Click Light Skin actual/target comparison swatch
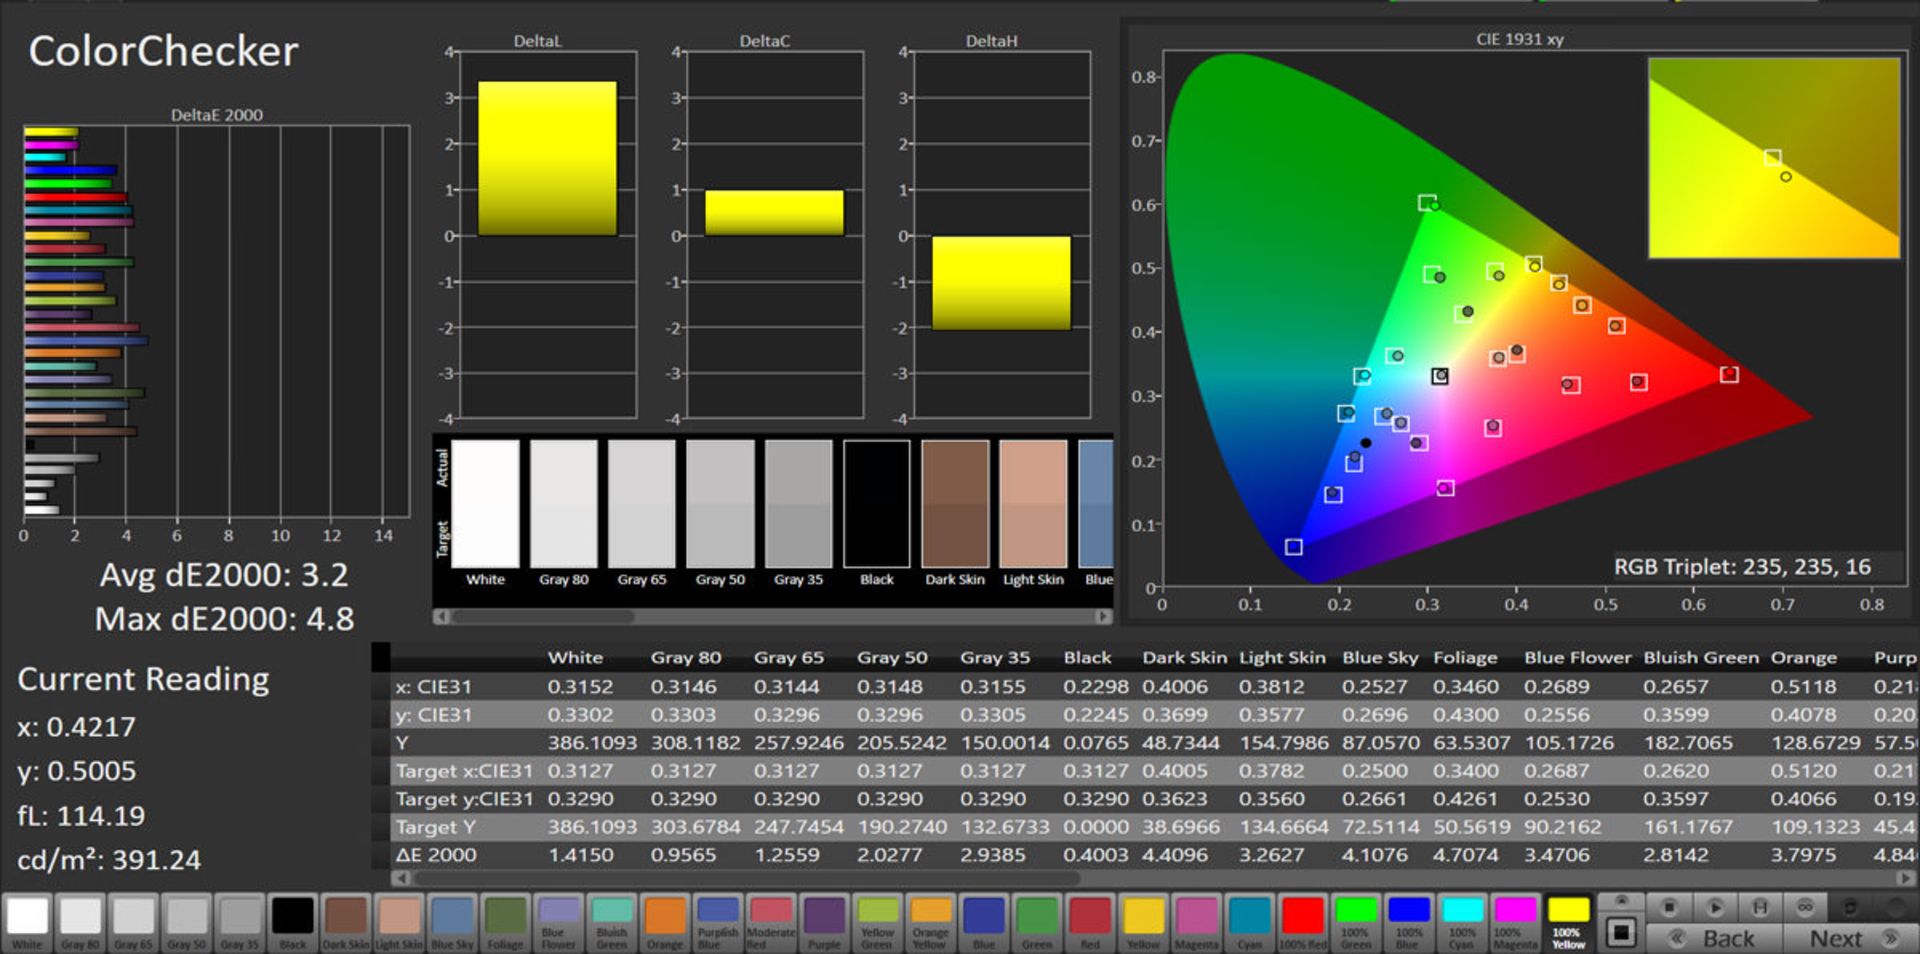1920x954 pixels. pos(1033,504)
